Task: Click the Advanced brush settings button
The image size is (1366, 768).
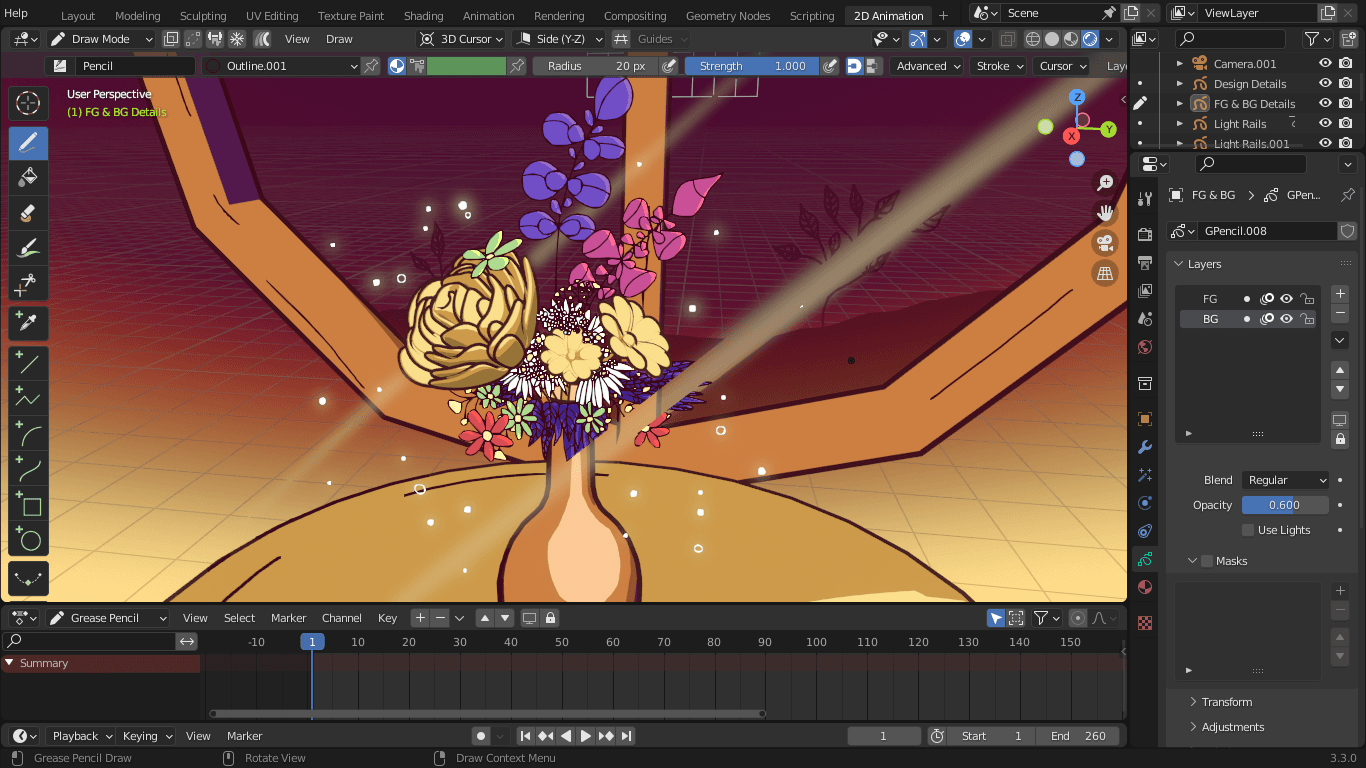Action: 927,66
